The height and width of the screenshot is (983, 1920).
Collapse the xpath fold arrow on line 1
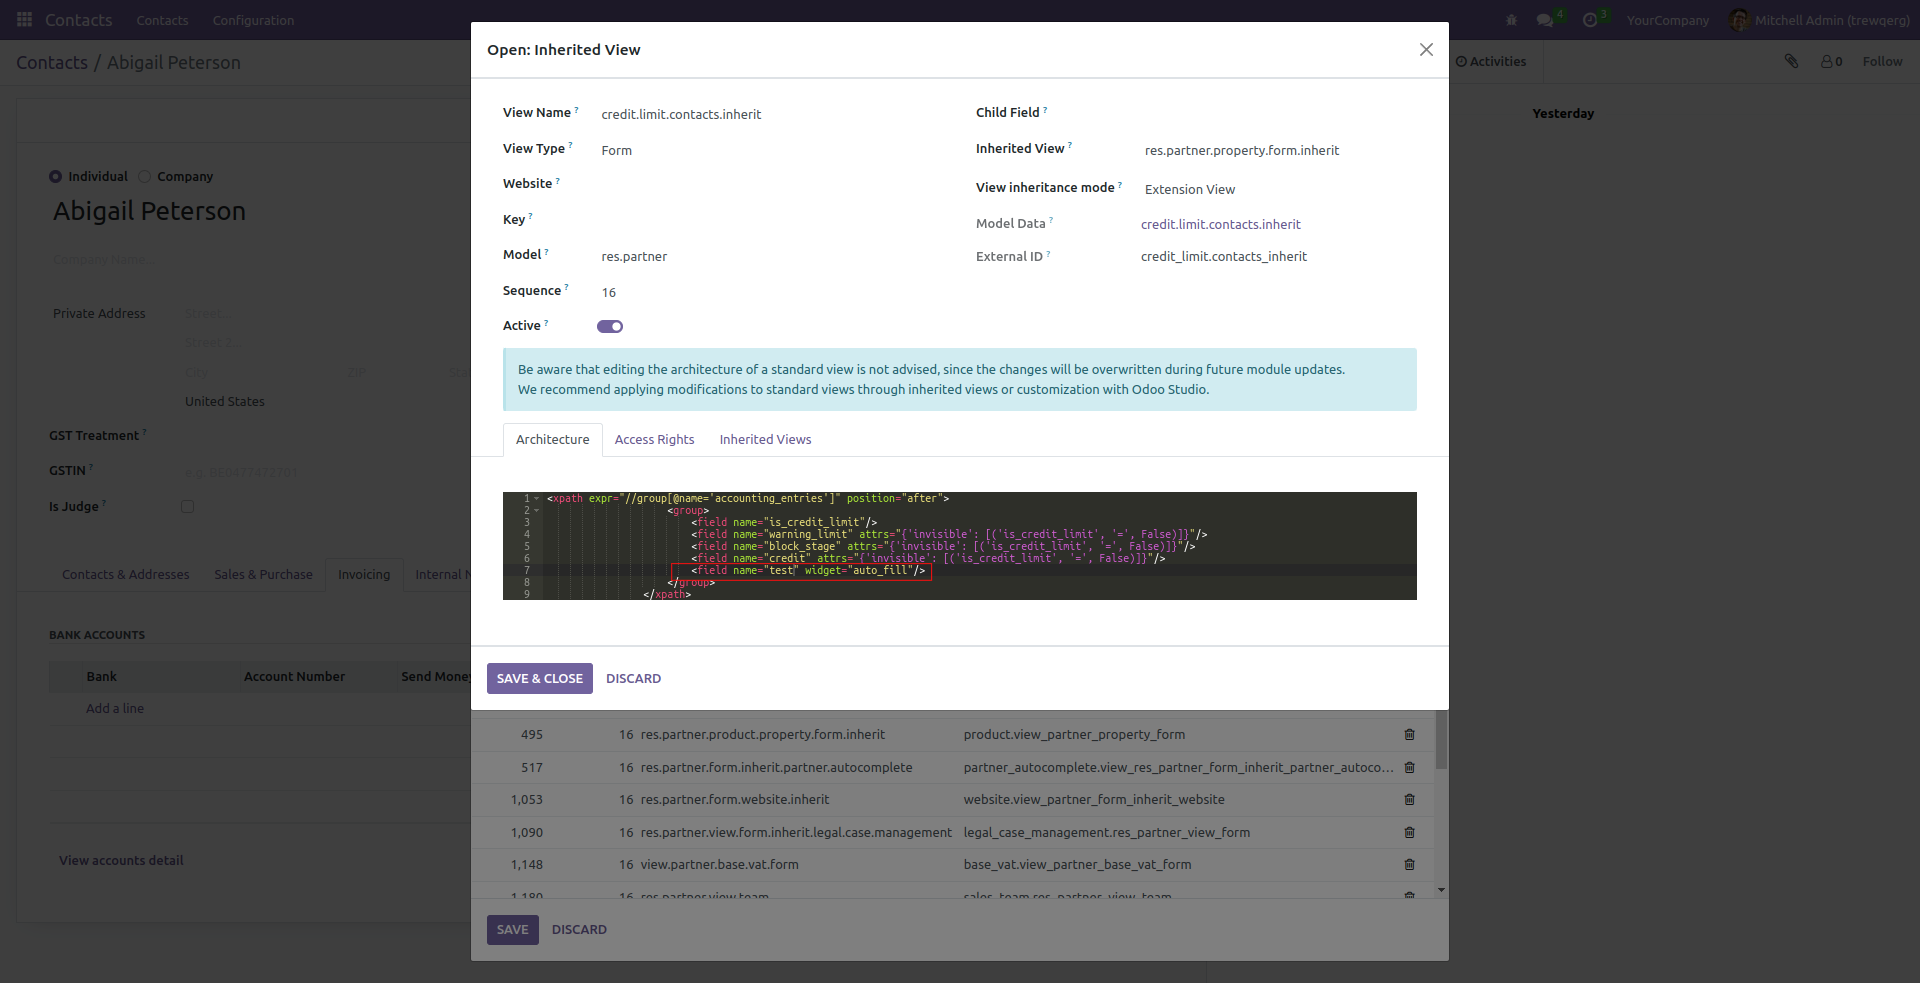click(537, 498)
